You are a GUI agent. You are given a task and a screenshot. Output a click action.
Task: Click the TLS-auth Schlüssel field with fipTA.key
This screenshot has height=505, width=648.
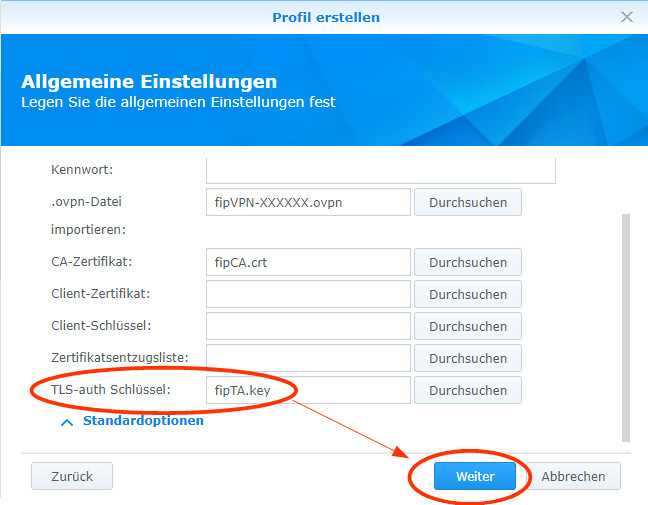point(308,390)
